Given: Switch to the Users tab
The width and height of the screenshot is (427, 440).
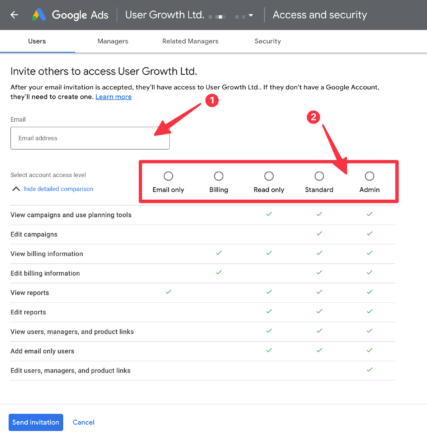Looking at the screenshot, I should [37, 41].
